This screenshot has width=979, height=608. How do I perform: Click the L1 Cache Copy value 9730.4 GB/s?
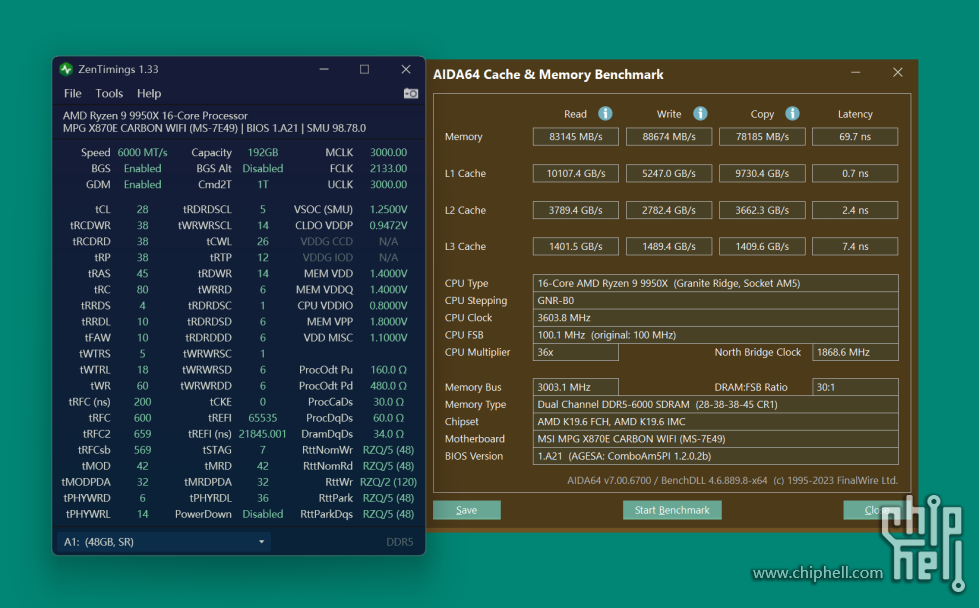pyautogui.click(x=762, y=174)
